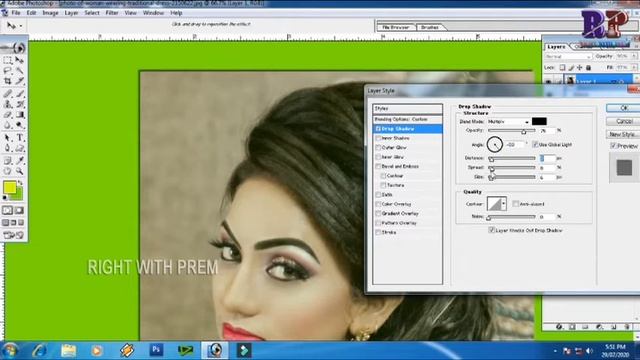This screenshot has width=640, height=360.
Task: Select the Lasso tool
Action: 7,71
